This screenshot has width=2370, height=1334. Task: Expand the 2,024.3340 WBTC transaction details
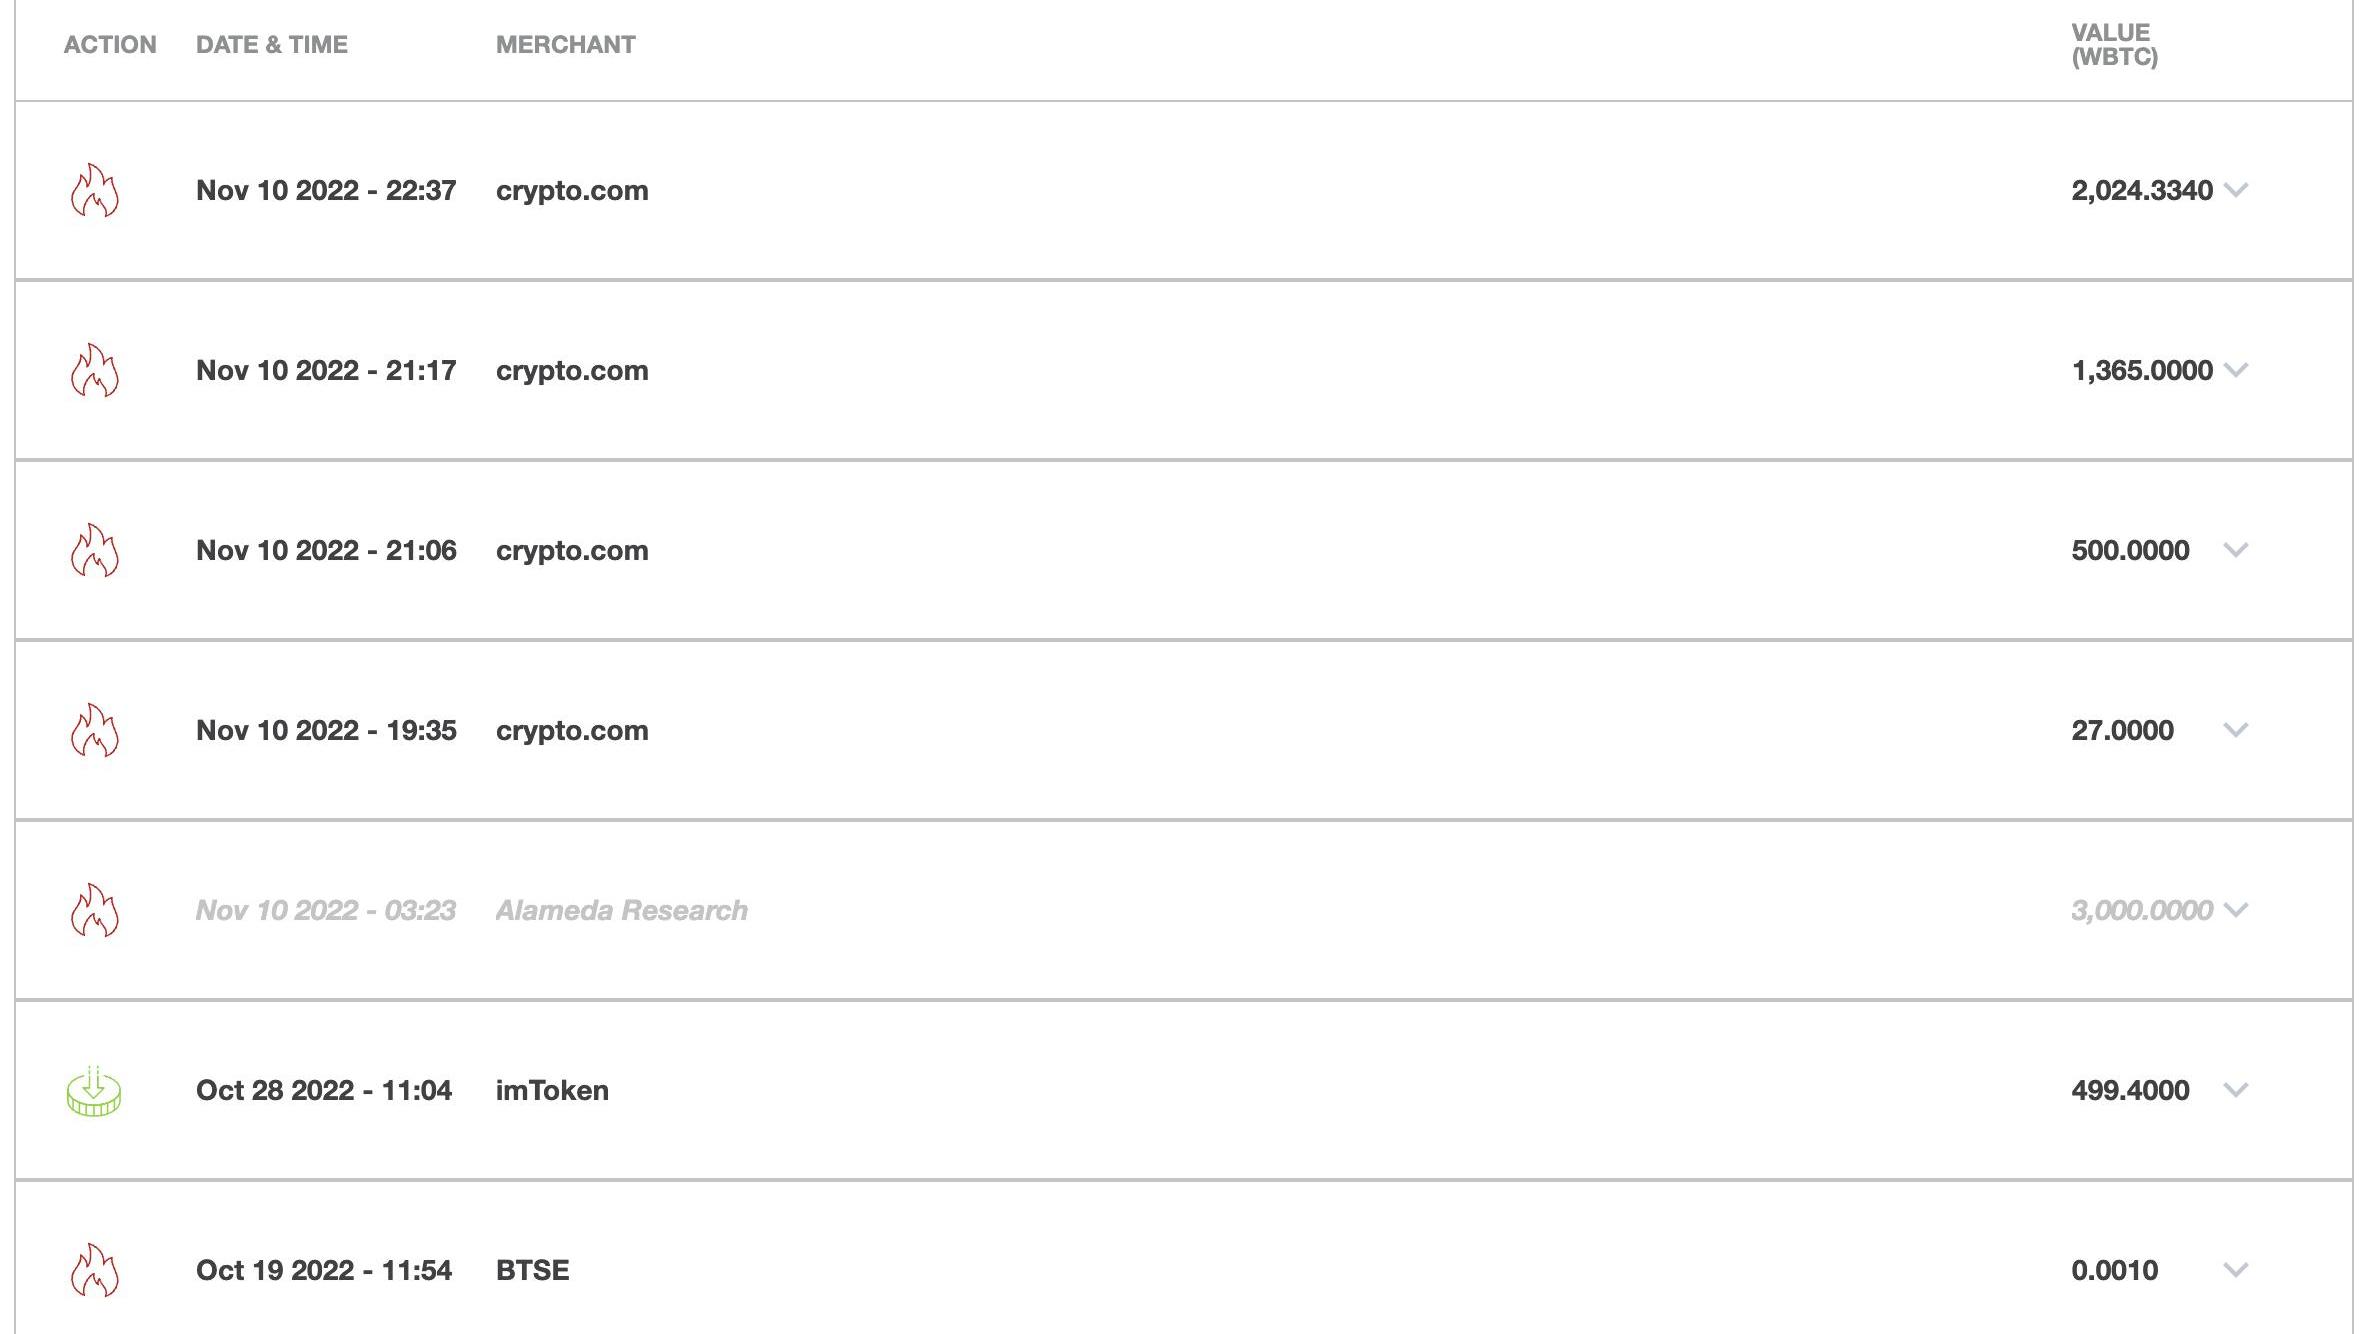pyautogui.click(x=2236, y=190)
